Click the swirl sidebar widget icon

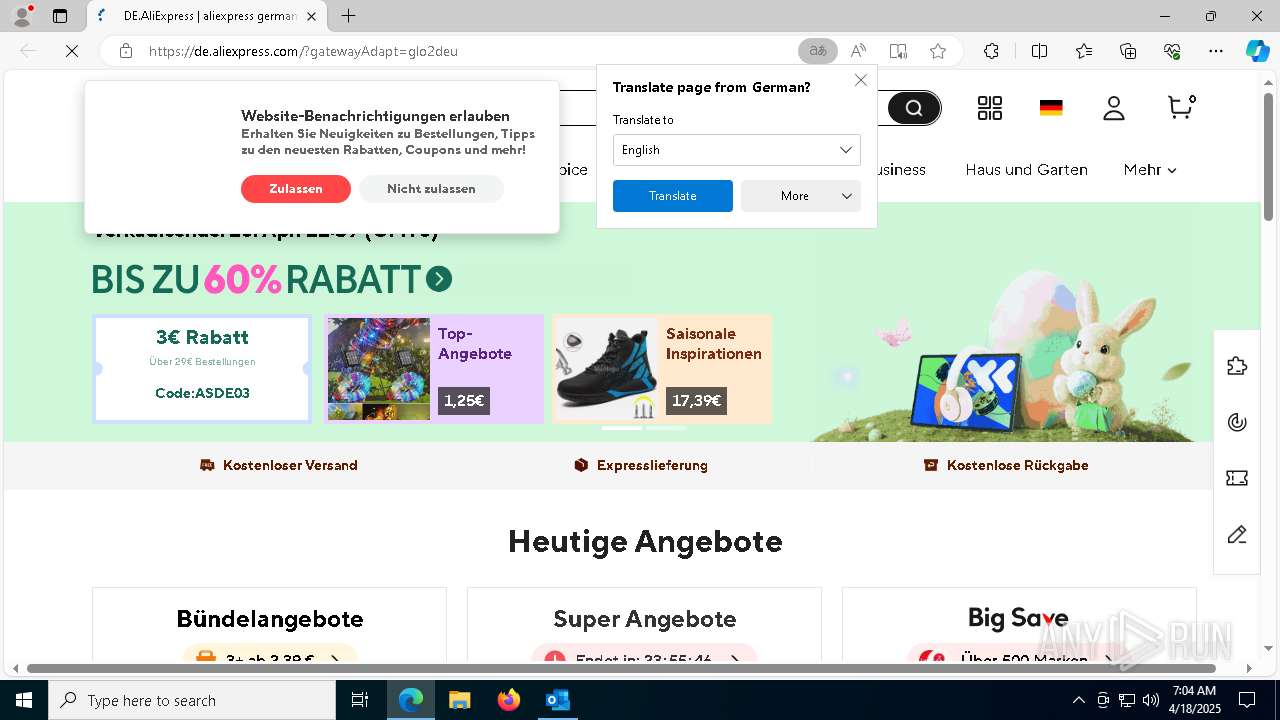(x=1237, y=422)
